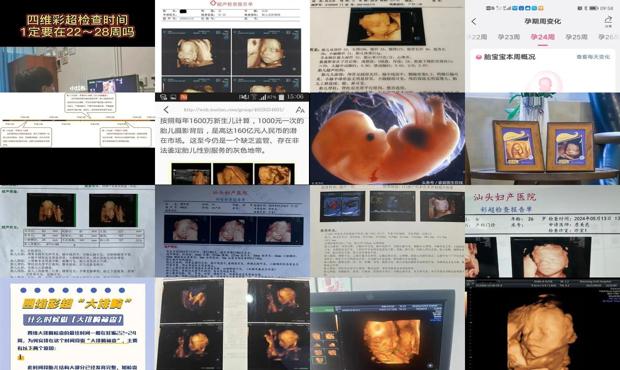The height and width of the screenshot is (370, 620).
Task: Tap back arrow in 孕期周变化 screen
Action: click(474, 21)
